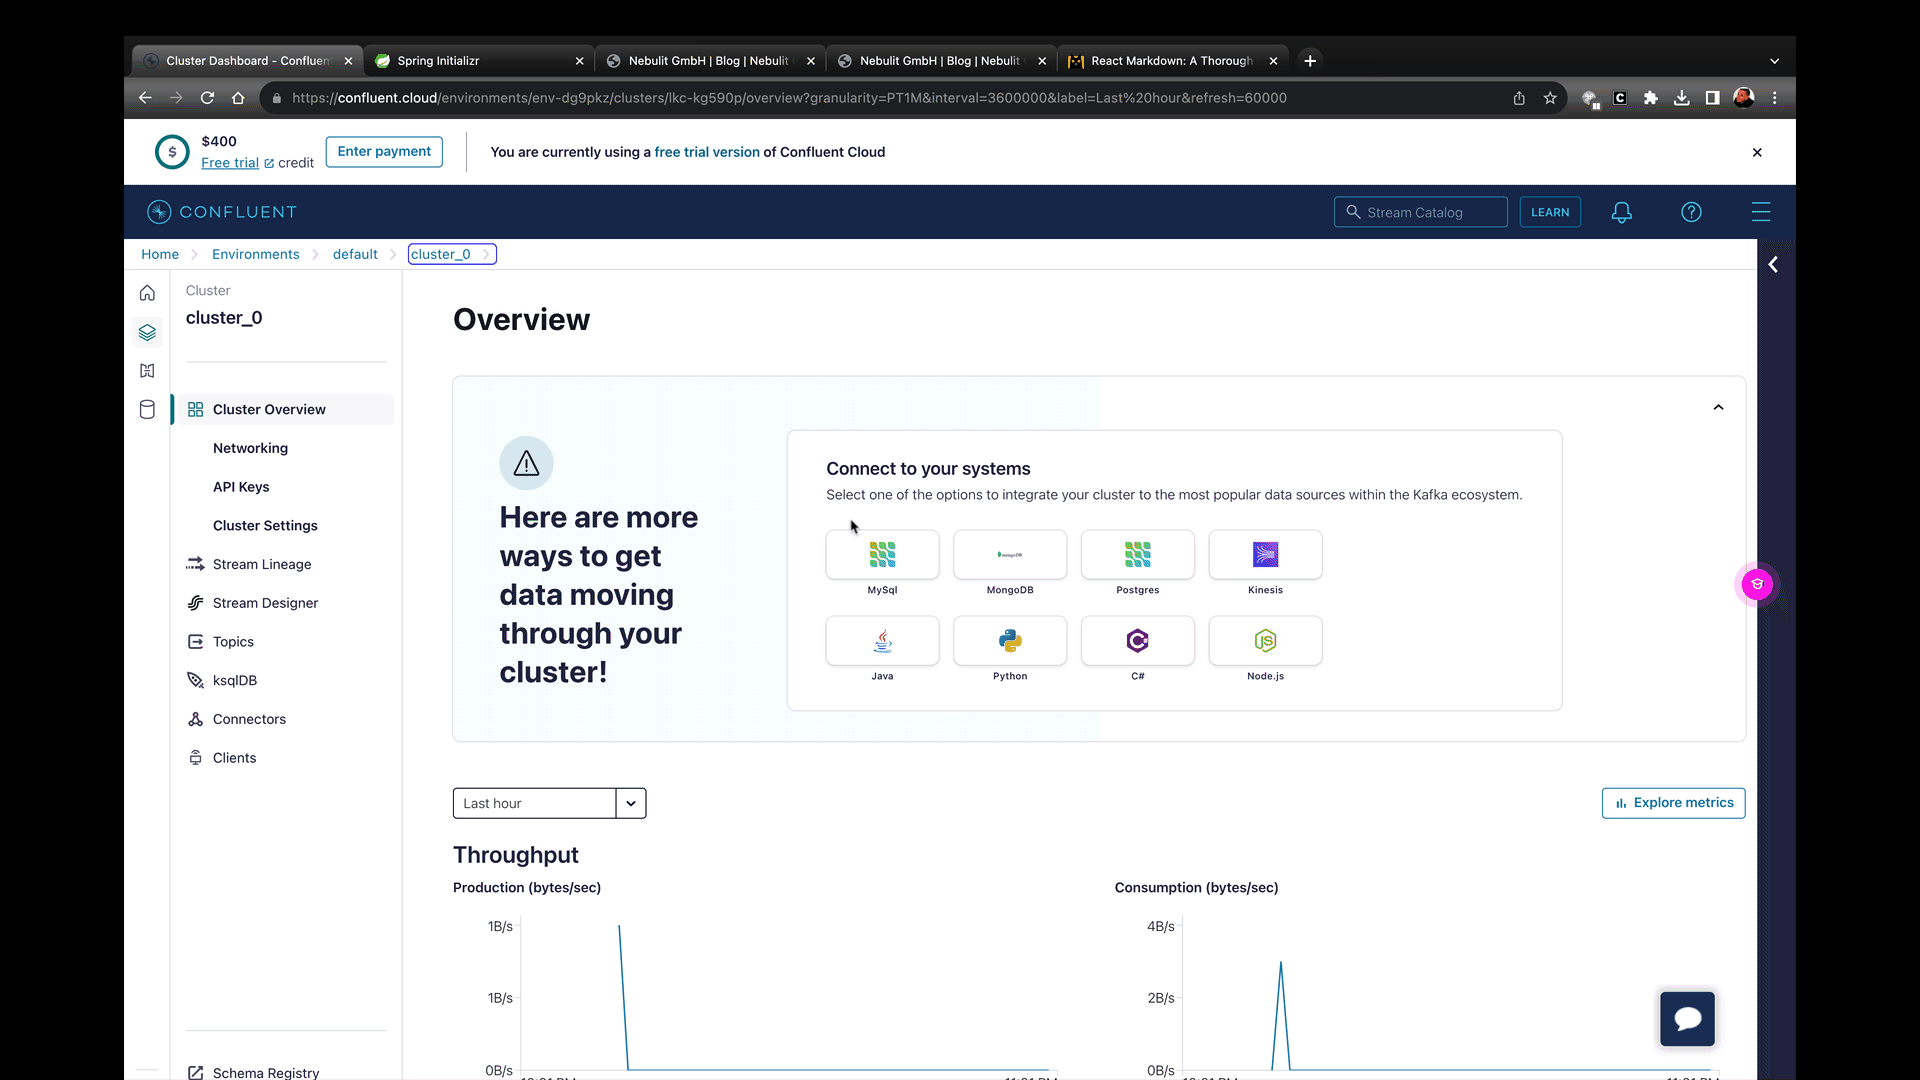This screenshot has height=1080, width=1920.
Task: Choose the Kinesis connector tile
Action: (x=1265, y=555)
